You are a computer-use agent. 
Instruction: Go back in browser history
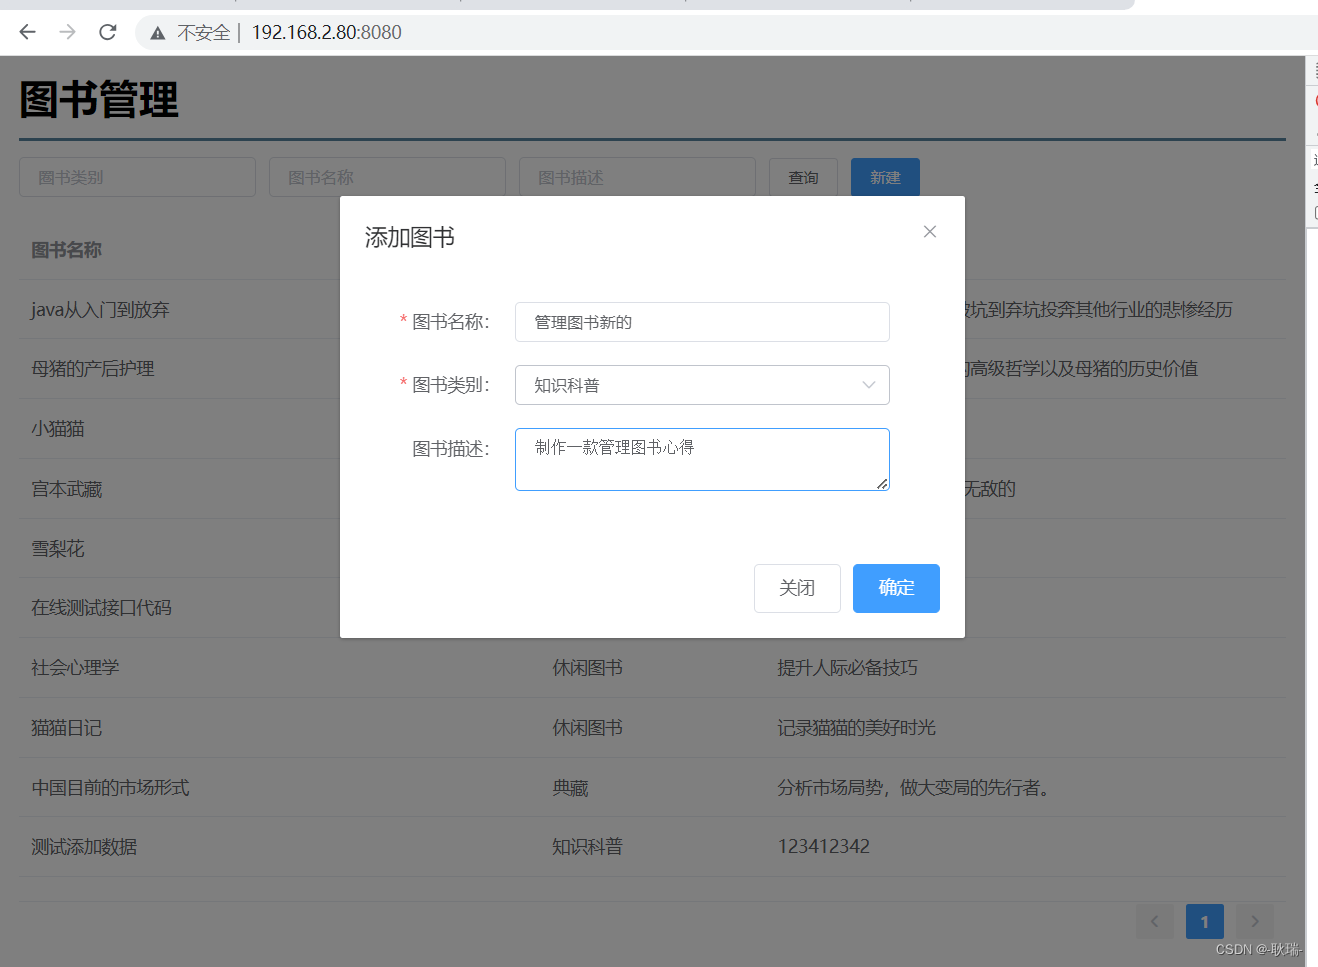coord(27,32)
